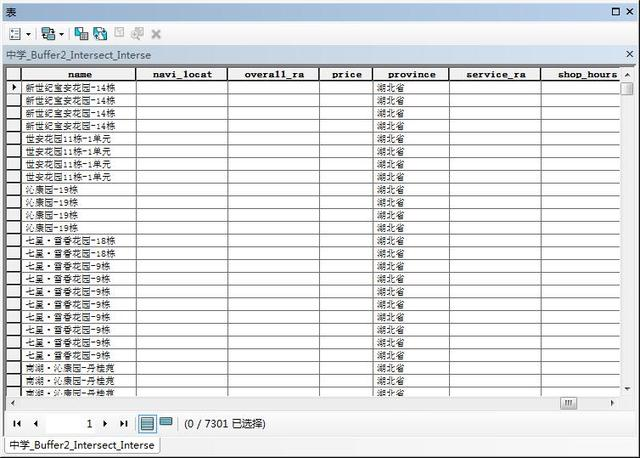Click the horizontal scrollbar thumb

pos(569,403)
